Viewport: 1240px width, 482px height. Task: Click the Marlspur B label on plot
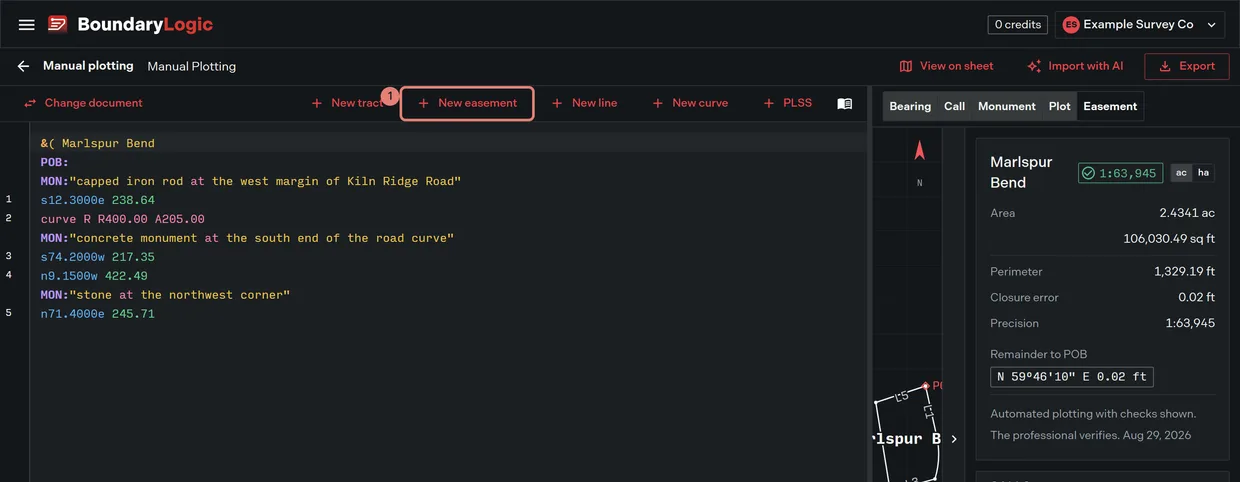point(908,439)
